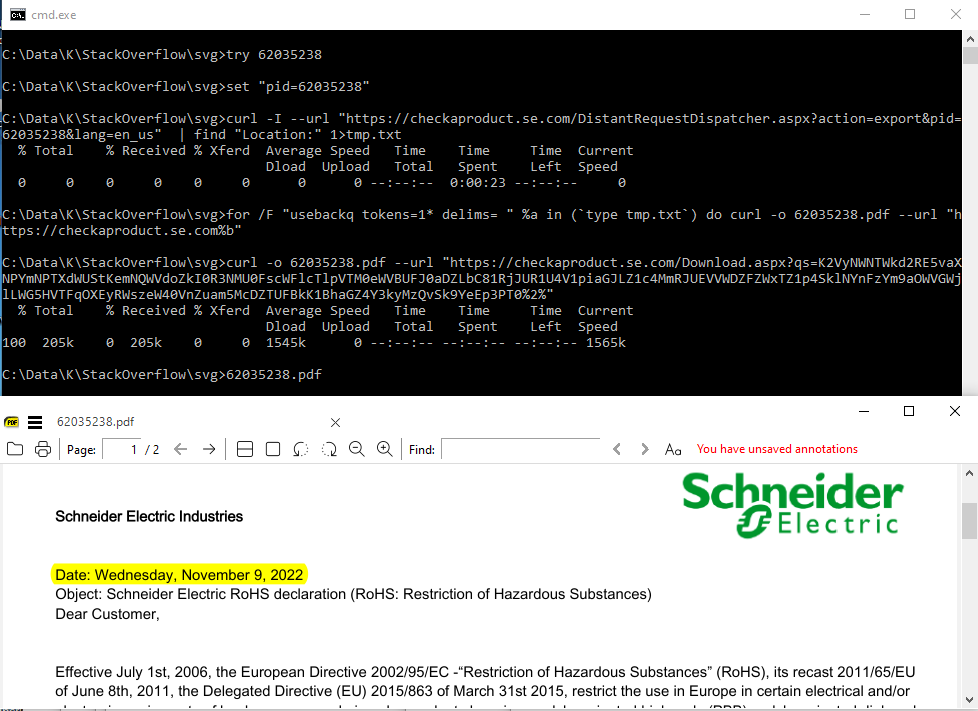Image resolution: width=978 pixels, height=711 pixels.
Task: Click the PDF viewer scrollbar down arrow
Action: coord(969,700)
